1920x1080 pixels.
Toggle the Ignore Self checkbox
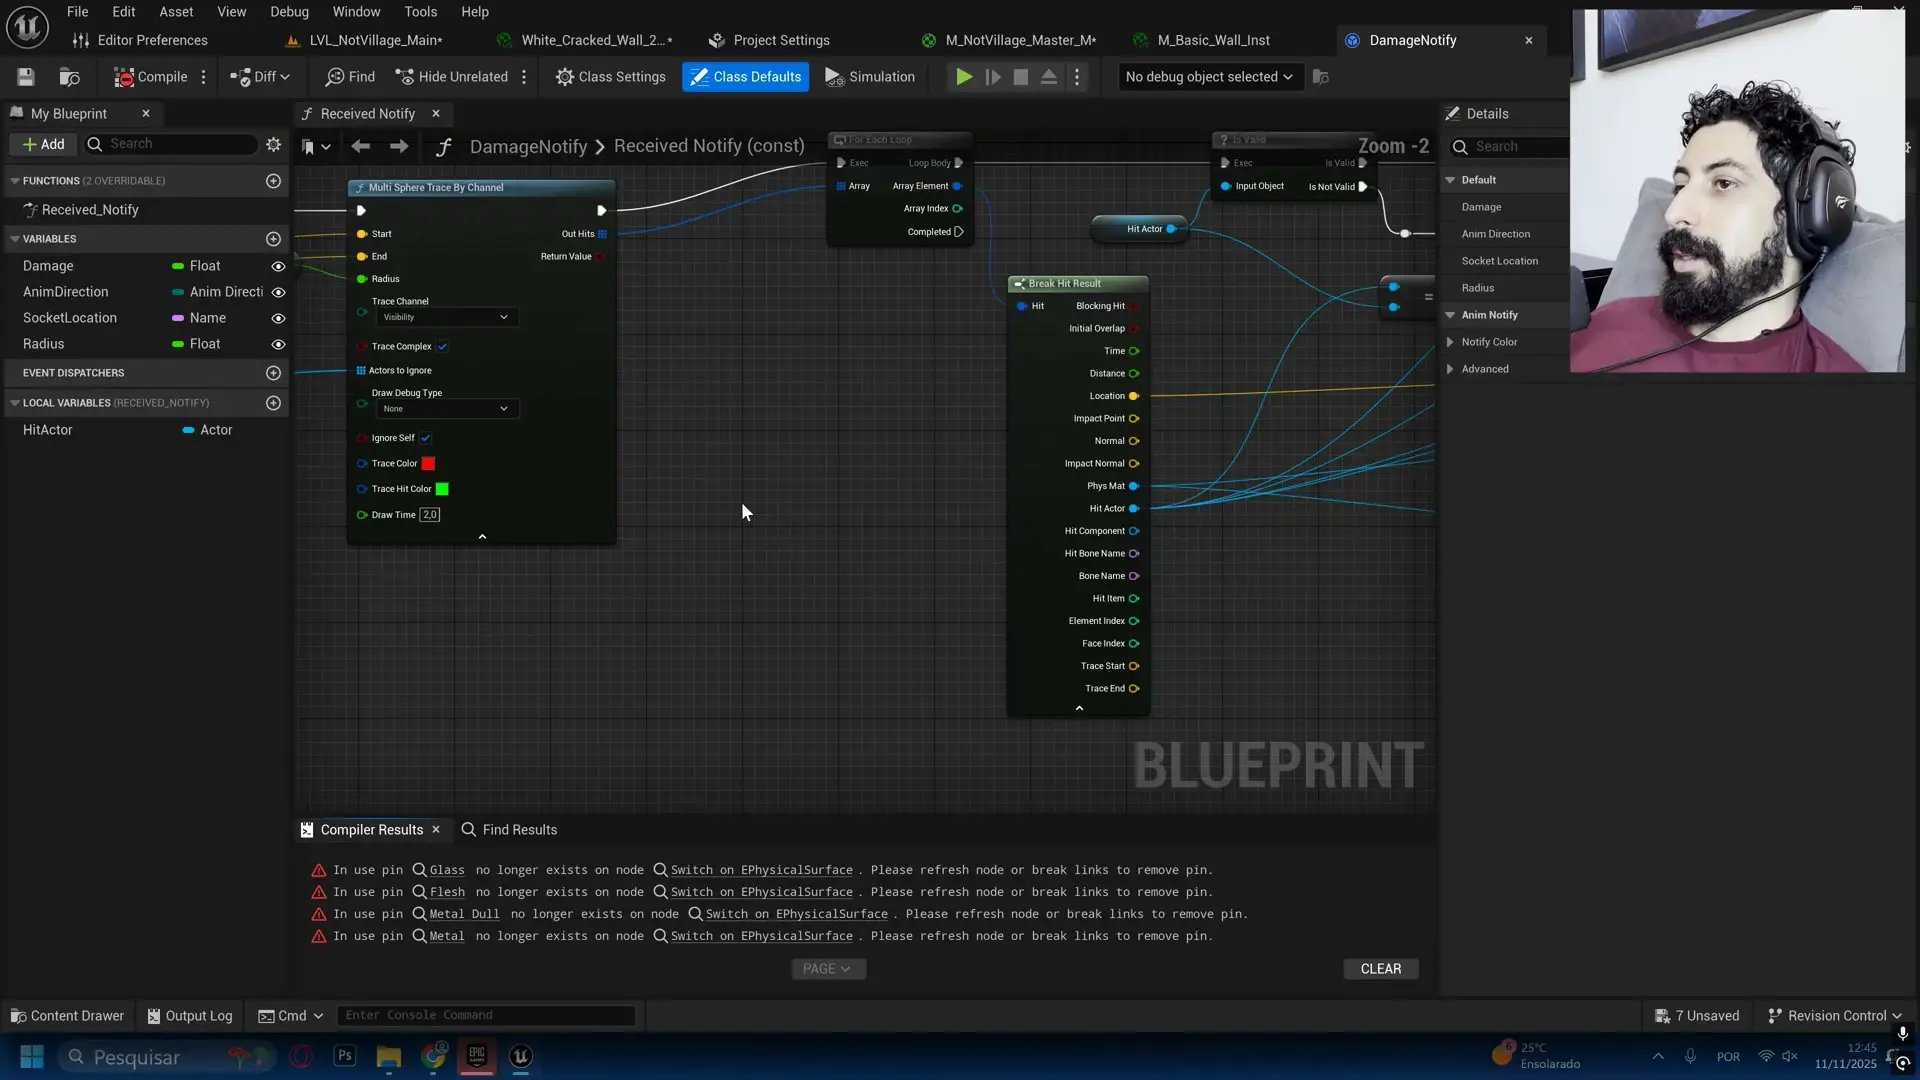[424, 438]
